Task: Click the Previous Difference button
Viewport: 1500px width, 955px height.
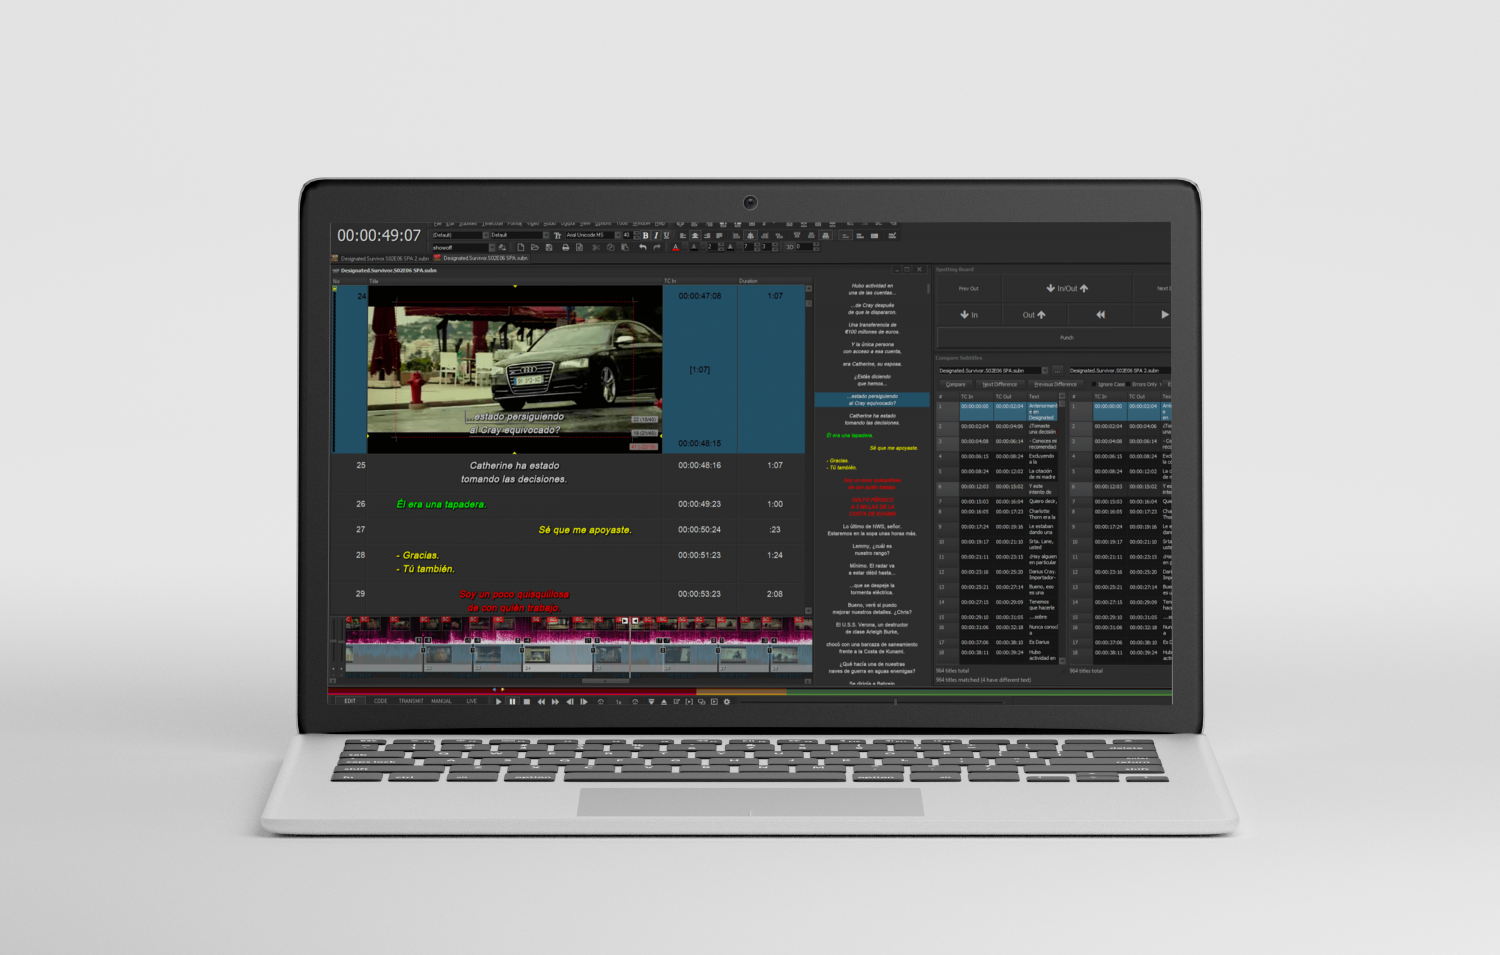Action: pyautogui.click(x=1056, y=384)
